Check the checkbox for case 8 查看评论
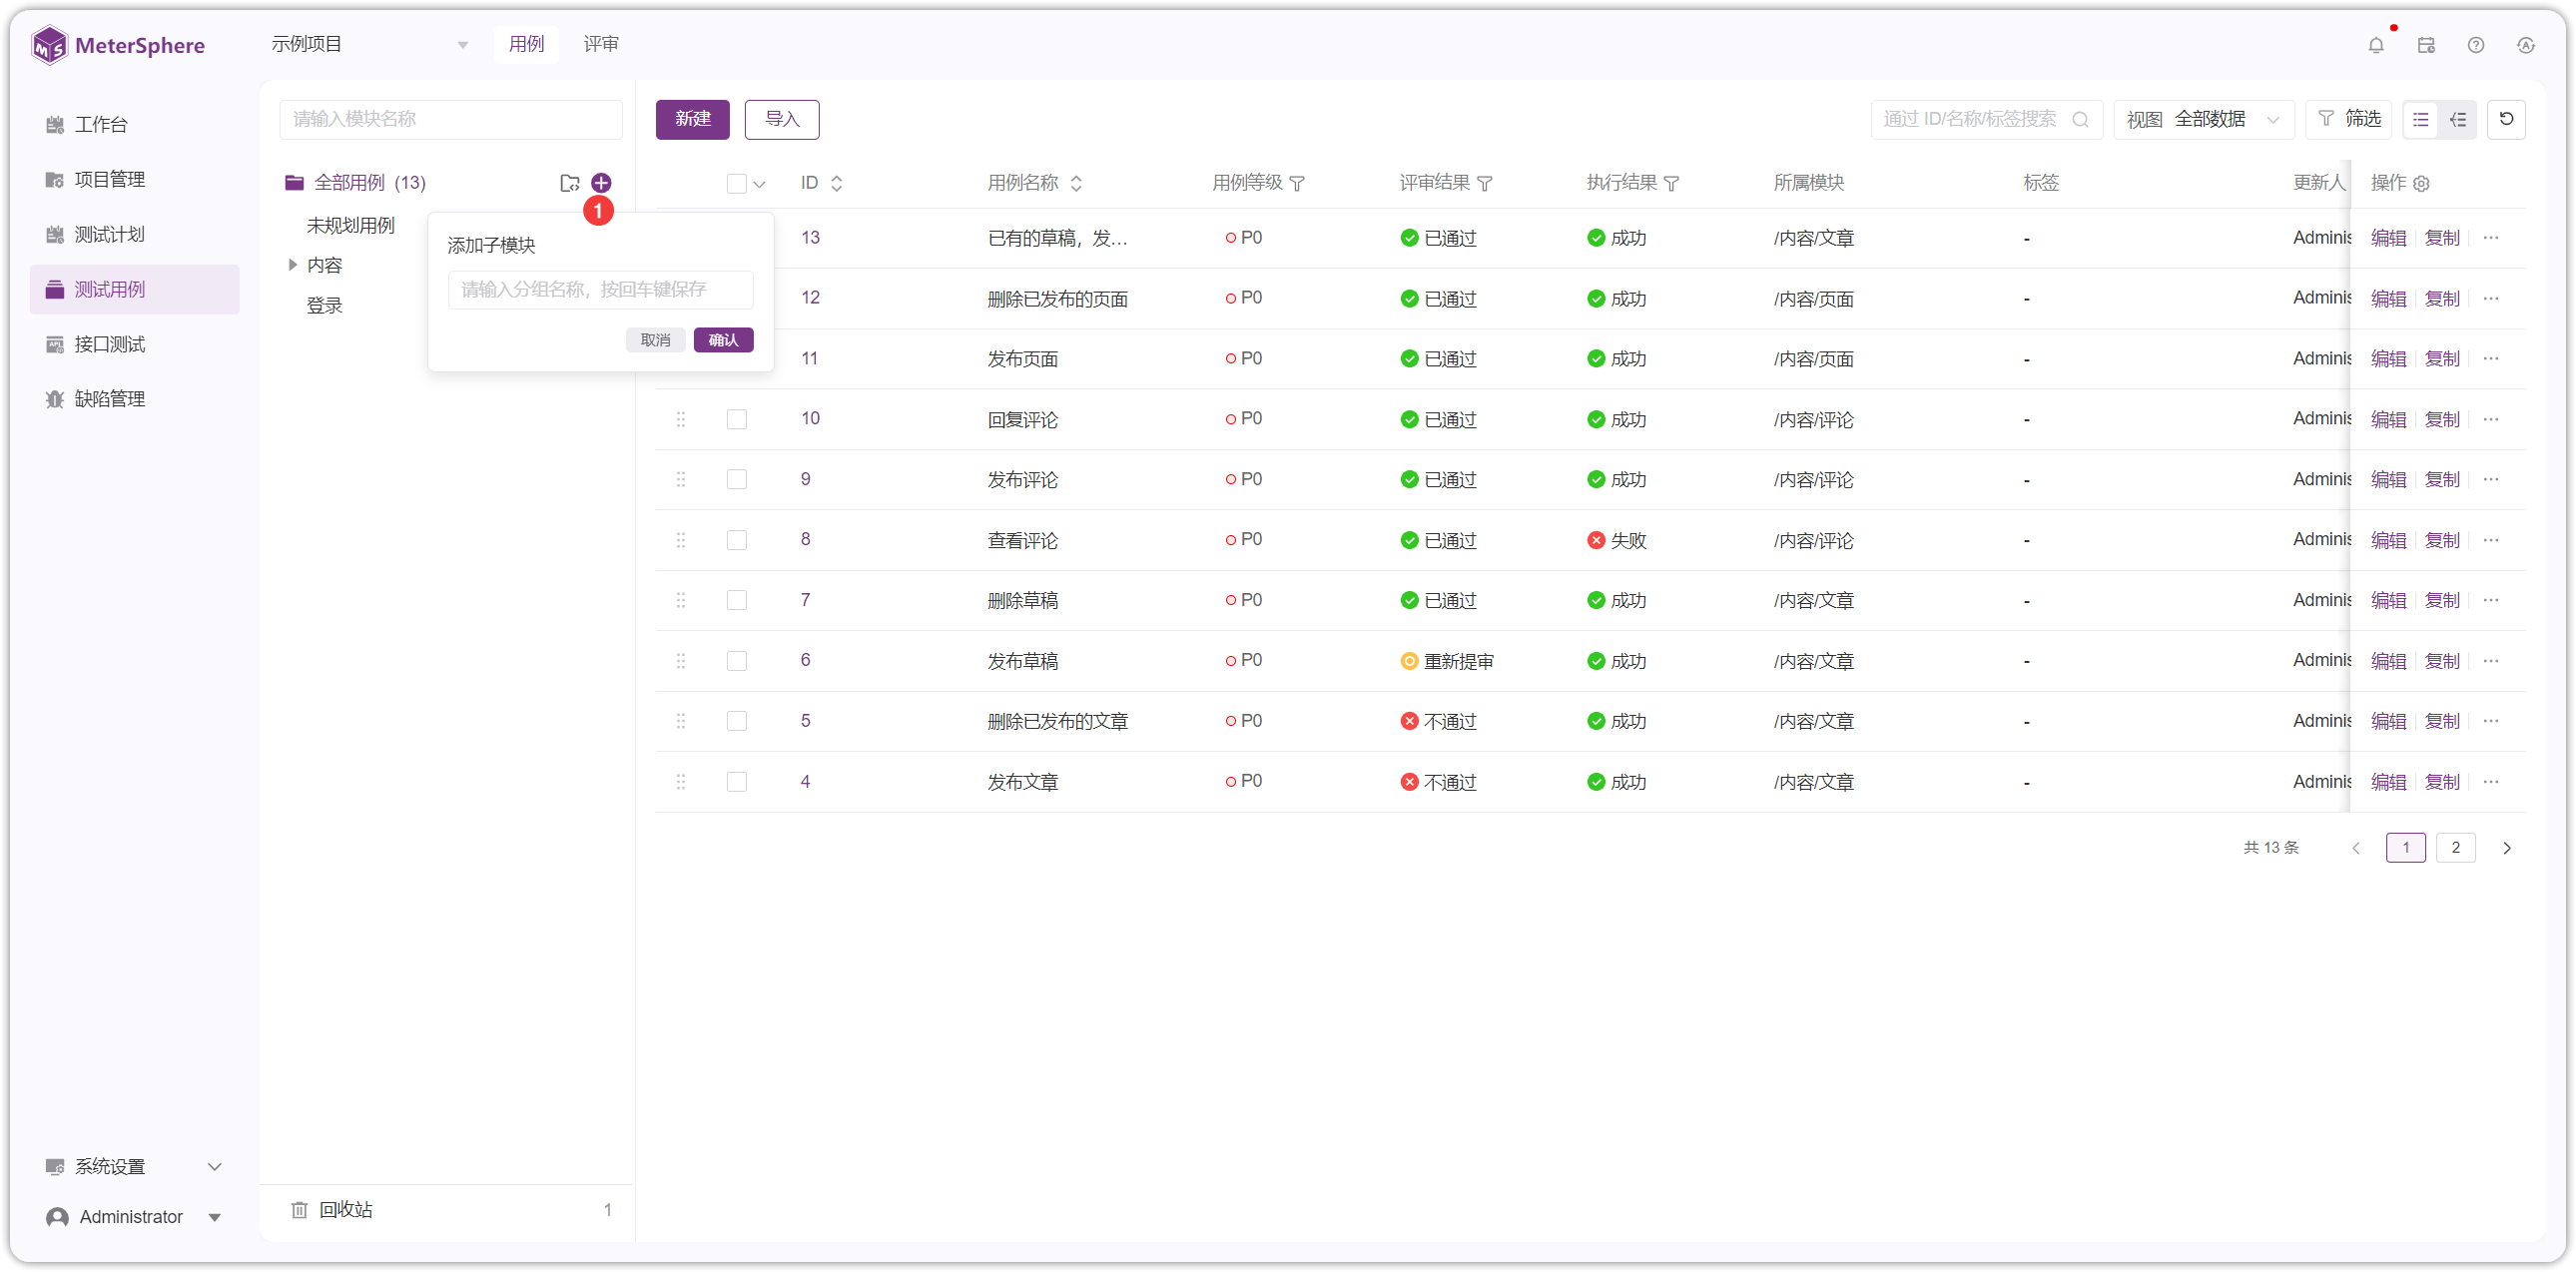The image size is (2576, 1272). coord(737,540)
